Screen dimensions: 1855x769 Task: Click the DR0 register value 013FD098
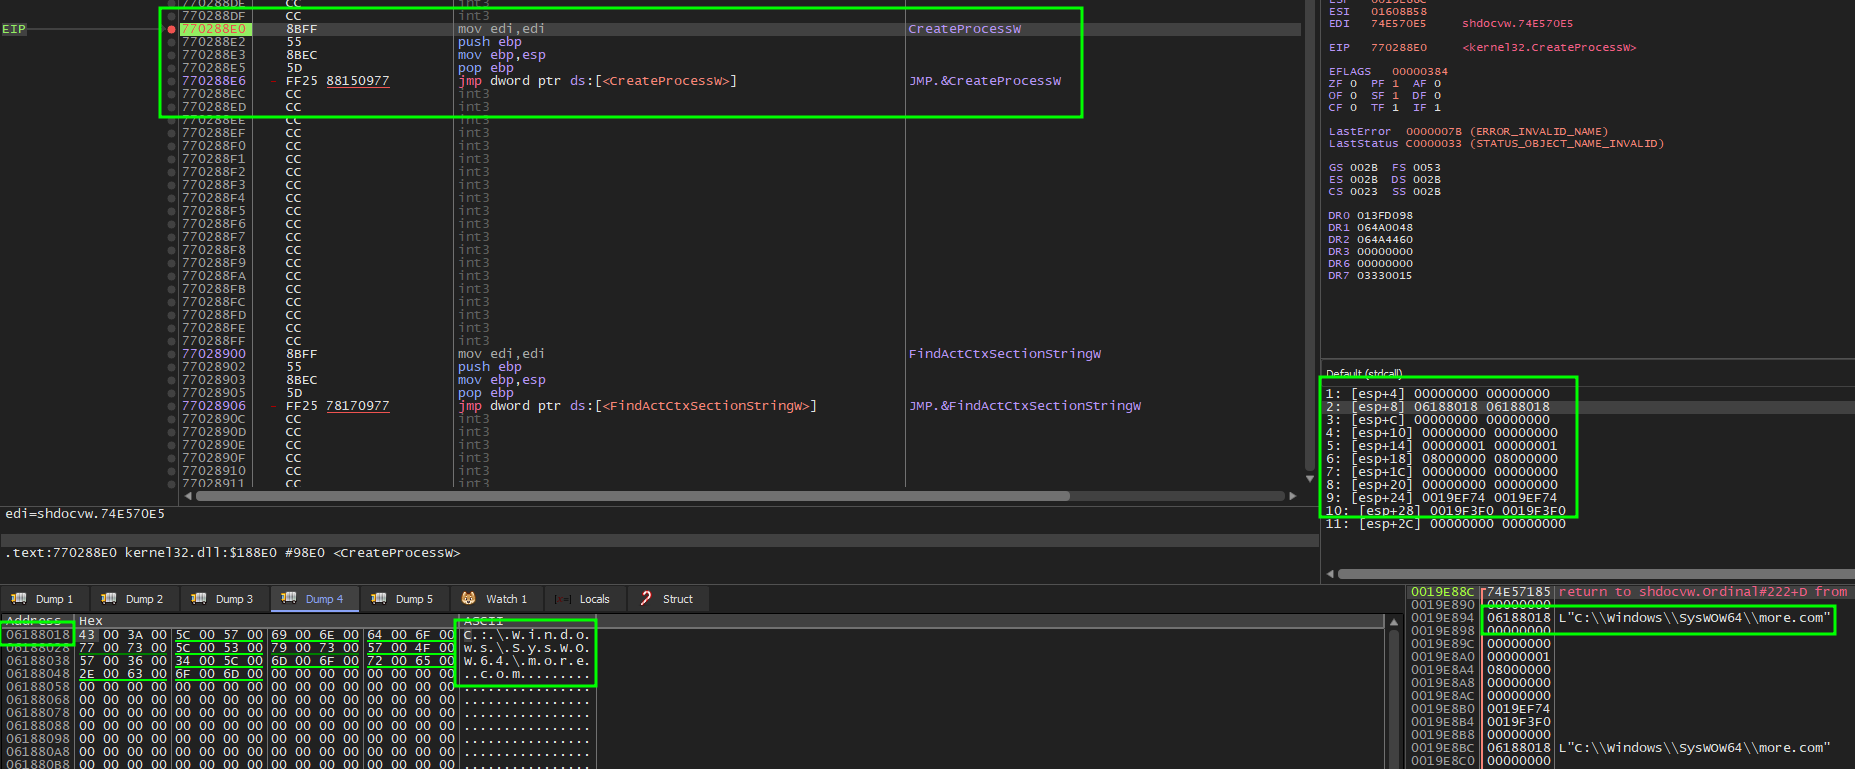tap(1384, 216)
